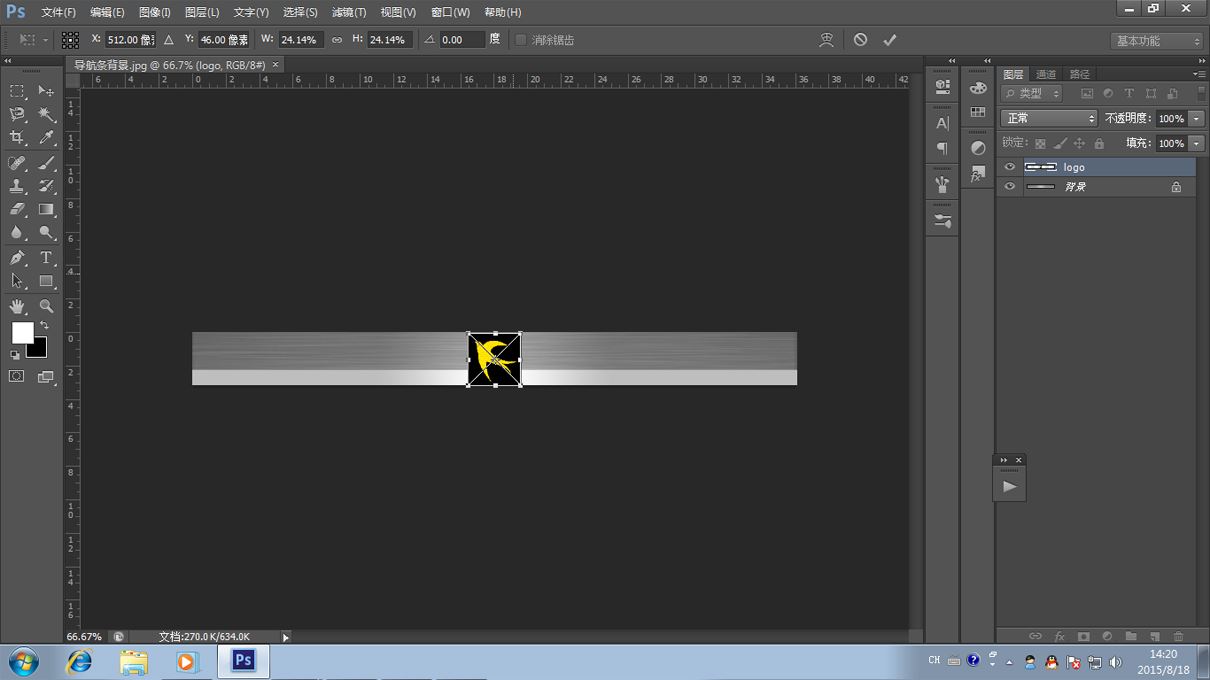1210x680 pixels.
Task: Open the status bar info arrow
Action: (285, 637)
